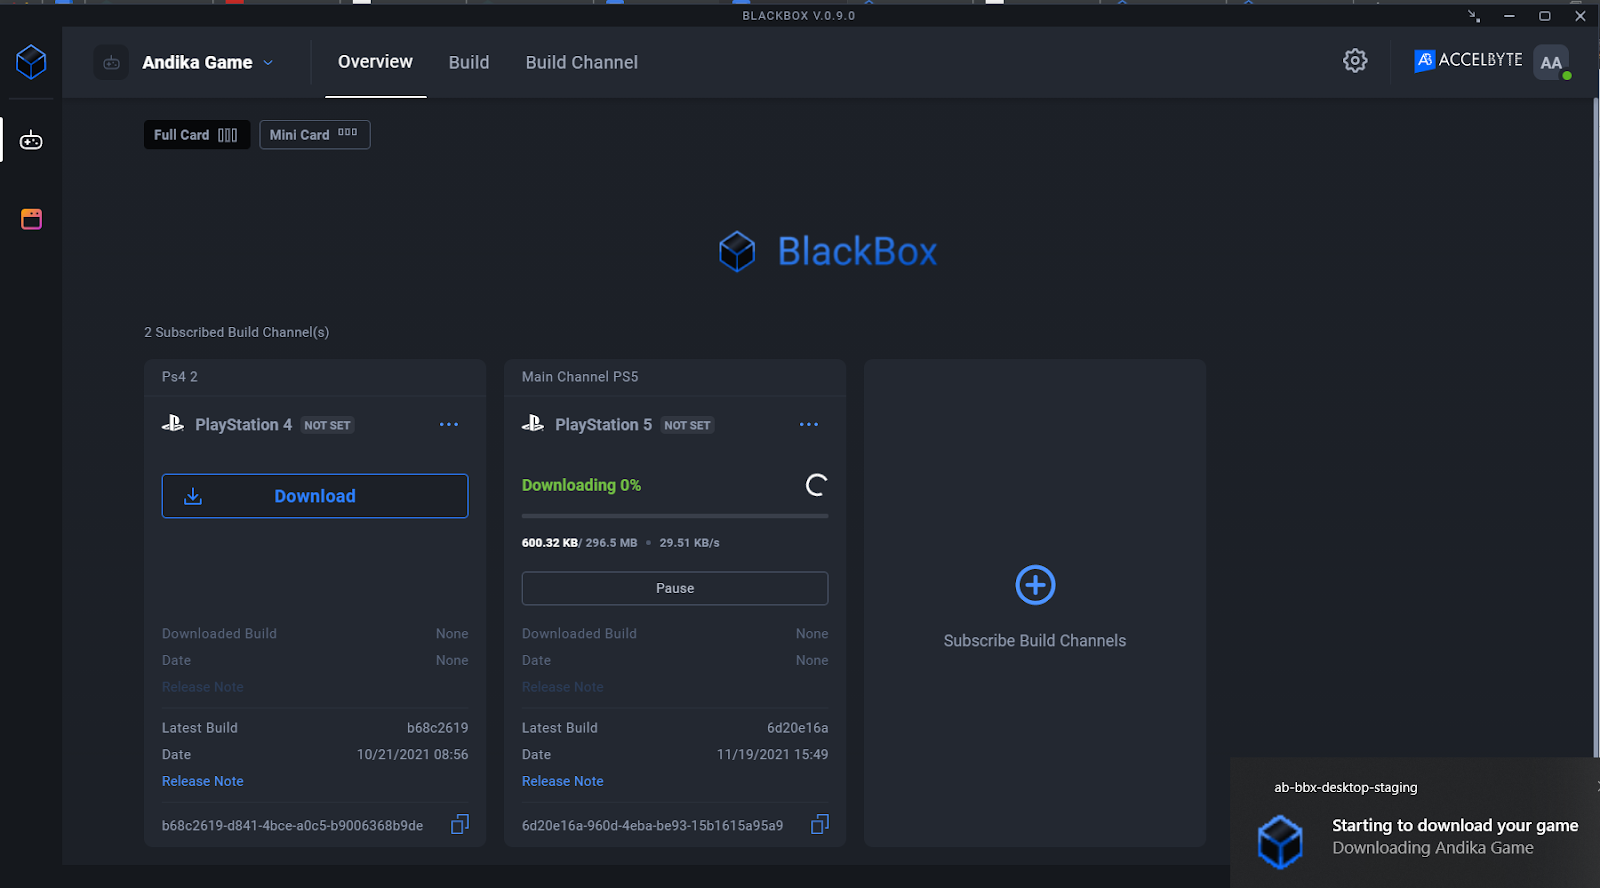
Task: Click PlayStation logo on Main Channel PS5 card
Action: pyautogui.click(x=533, y=424)
